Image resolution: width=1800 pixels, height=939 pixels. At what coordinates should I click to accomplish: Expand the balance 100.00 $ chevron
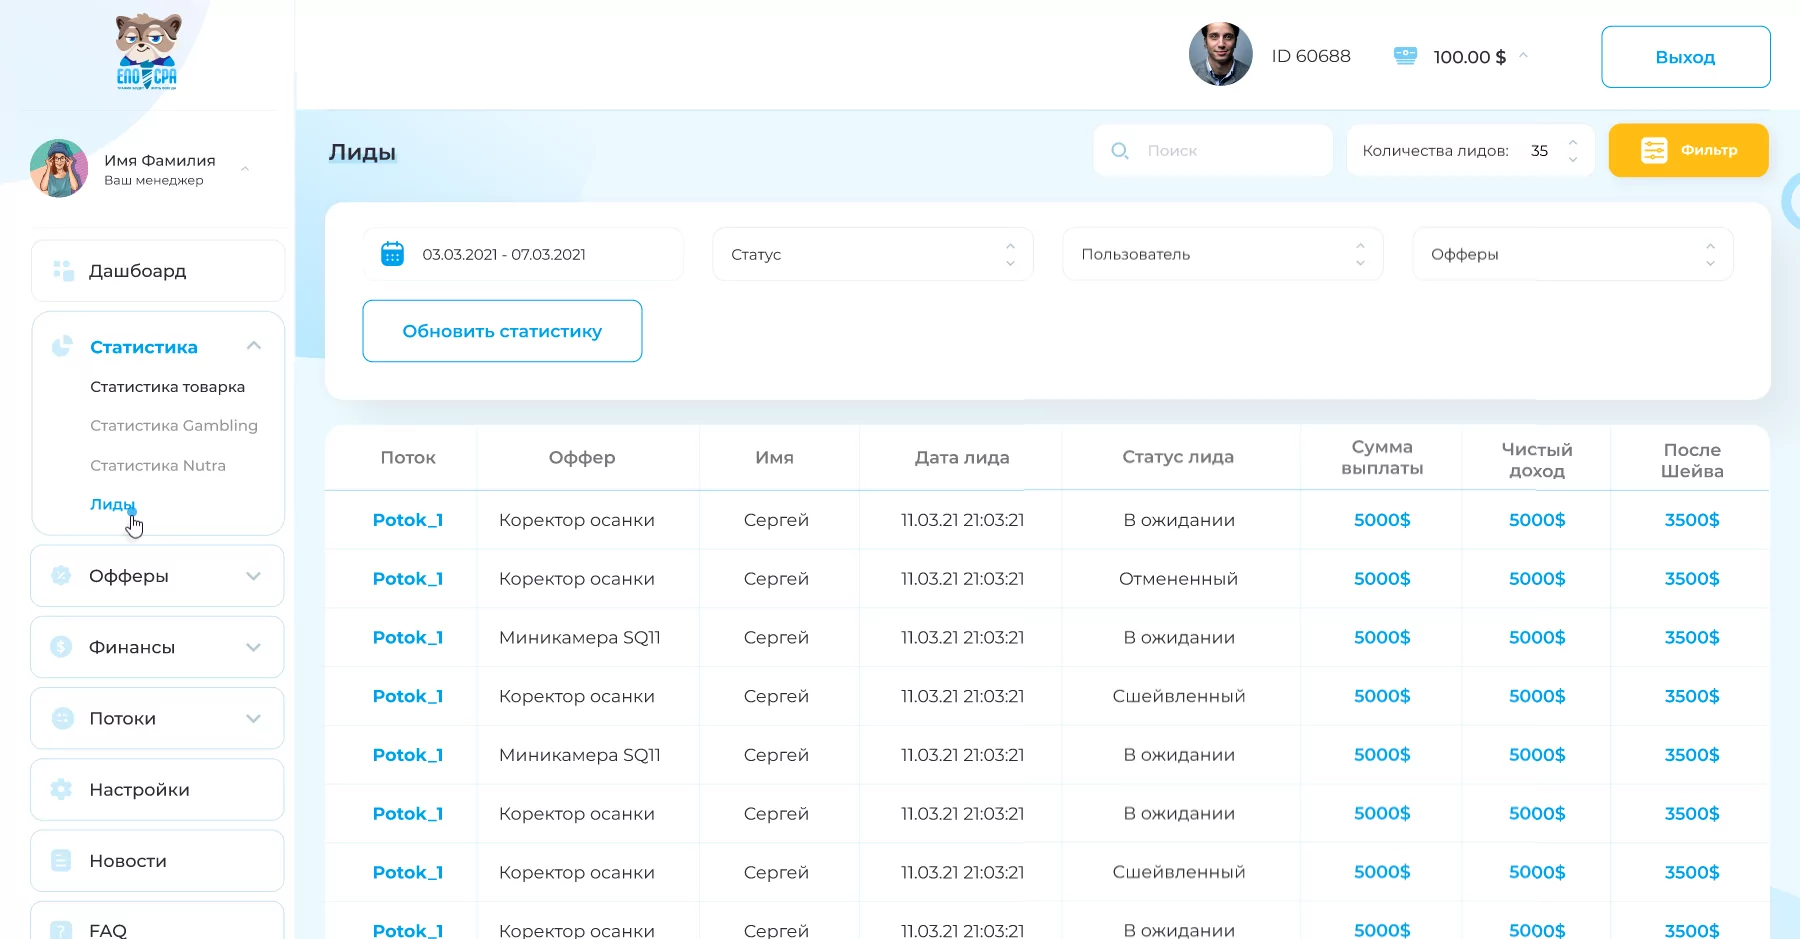[x=1523, y=56]
